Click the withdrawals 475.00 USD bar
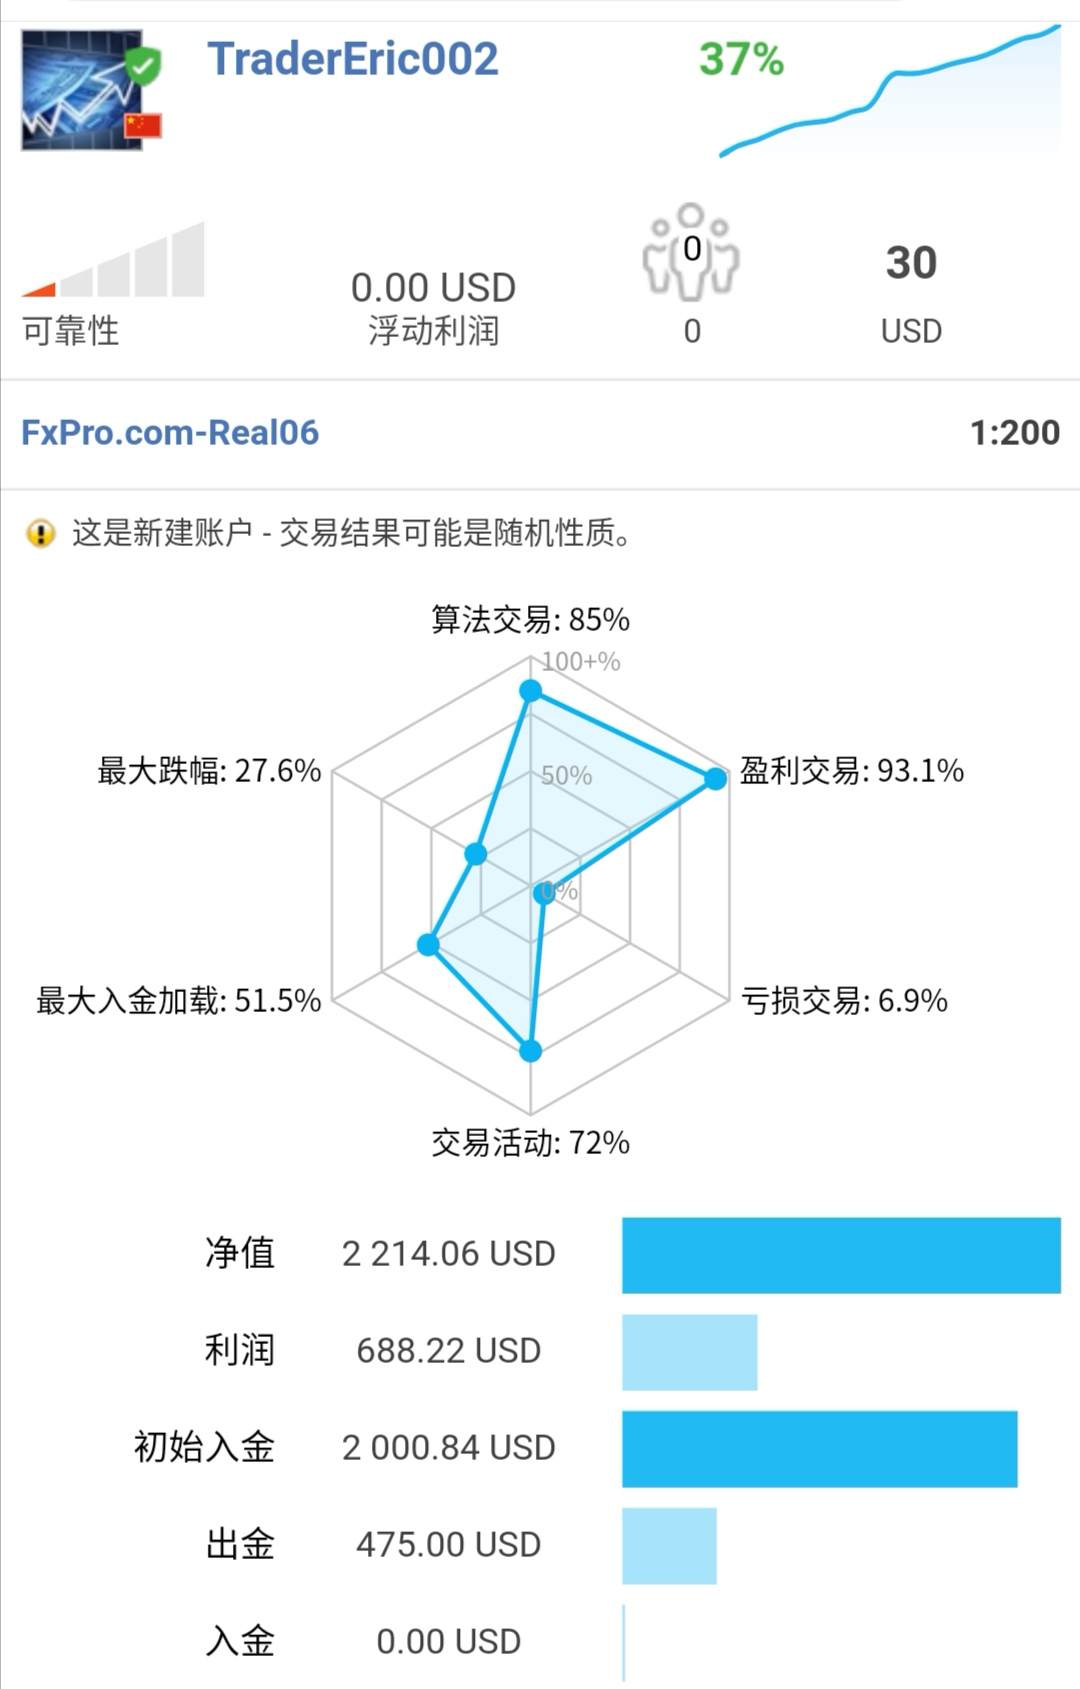 [669, 1546]
